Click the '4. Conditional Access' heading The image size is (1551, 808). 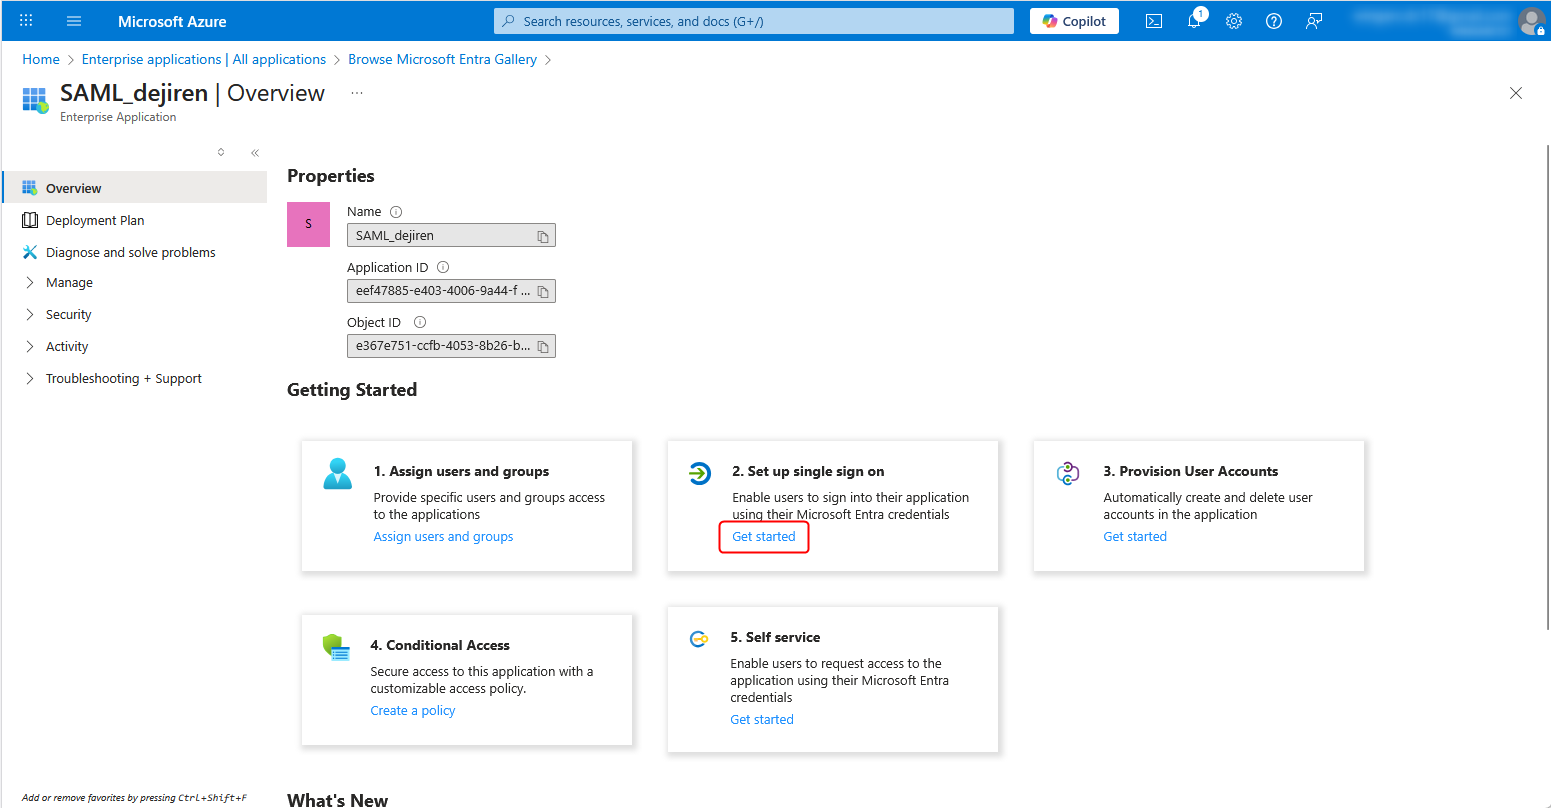click(x=440, y=646)
